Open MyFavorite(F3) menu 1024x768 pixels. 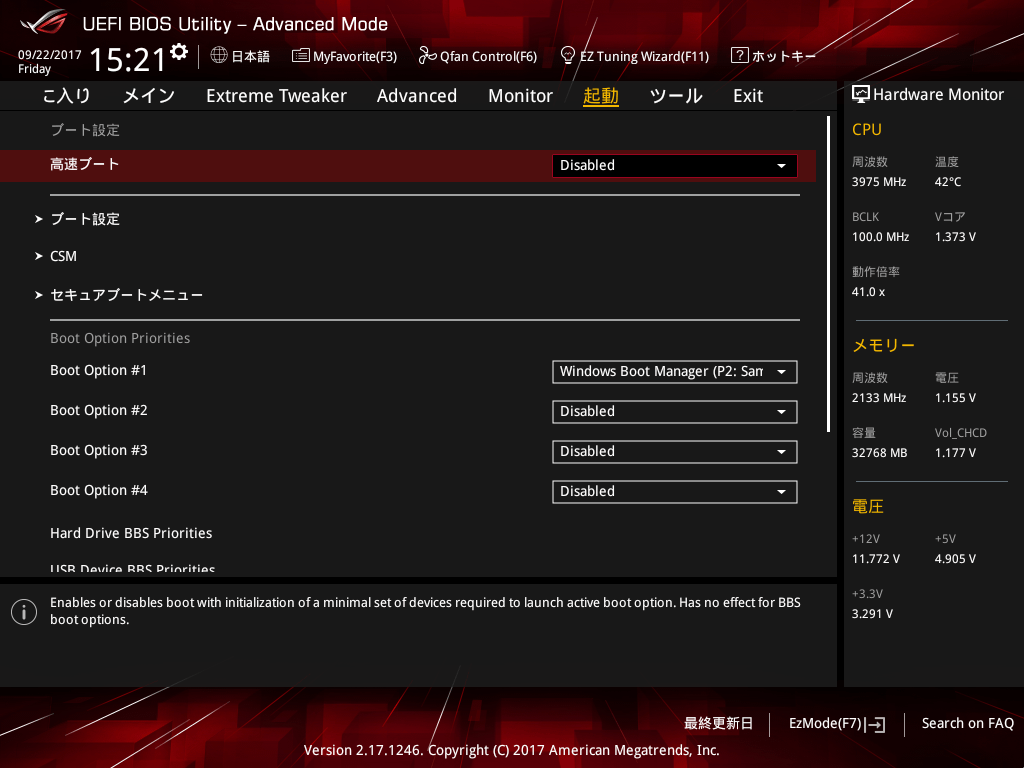(x=355, y=56)
